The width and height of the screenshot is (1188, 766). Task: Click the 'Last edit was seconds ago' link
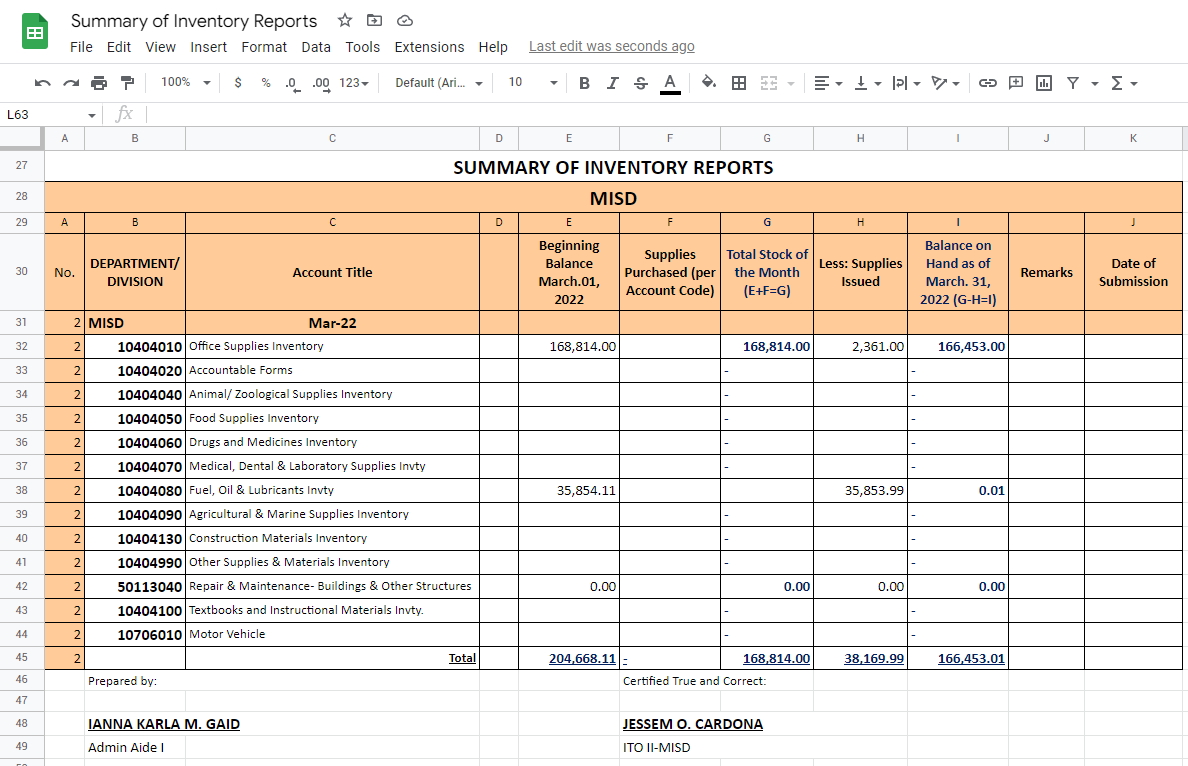pyautogui.click(x=611, y=47)
